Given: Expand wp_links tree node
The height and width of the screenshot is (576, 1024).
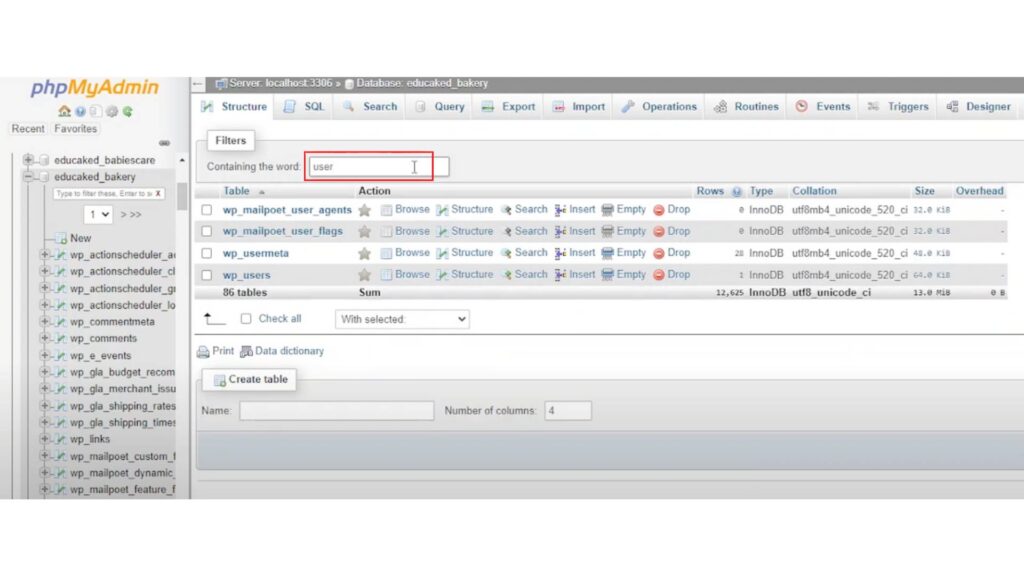Looking at the screenshot, I should pos(45,439).
